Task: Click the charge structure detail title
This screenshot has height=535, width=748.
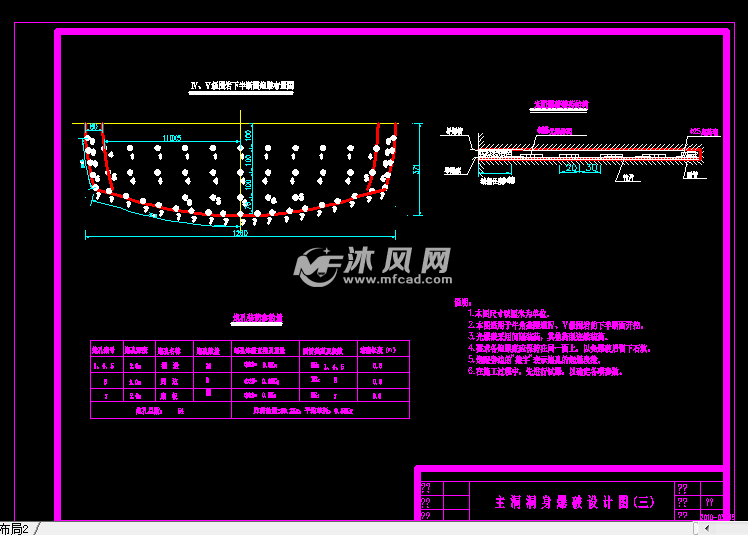Action: (x=561, y=103)
